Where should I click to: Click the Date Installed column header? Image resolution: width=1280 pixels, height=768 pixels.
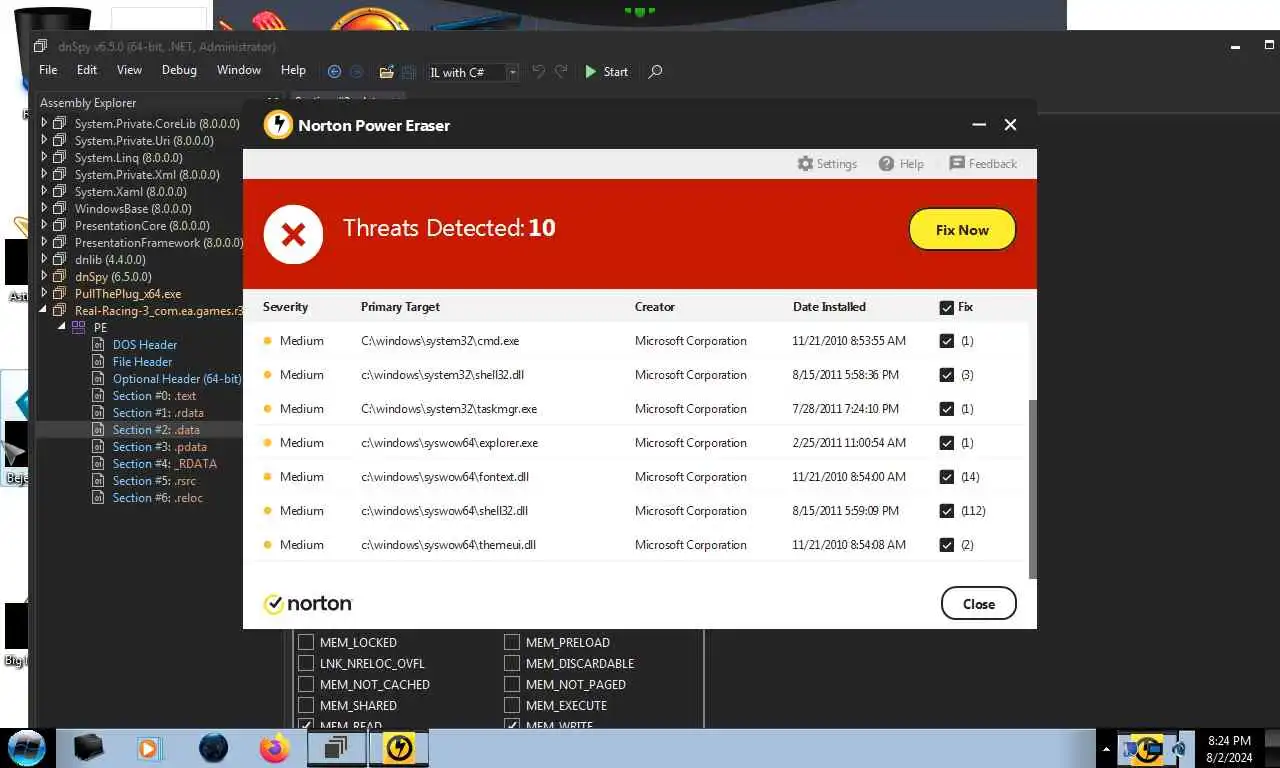click(x=829, y=307)
